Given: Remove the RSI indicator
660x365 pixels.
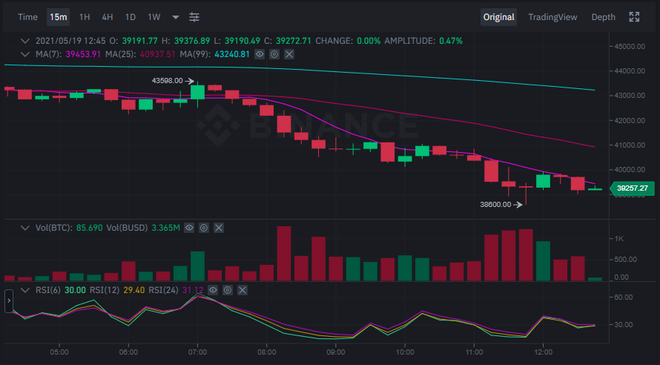Looking at the screenshot, I should [x=242, y=290].
